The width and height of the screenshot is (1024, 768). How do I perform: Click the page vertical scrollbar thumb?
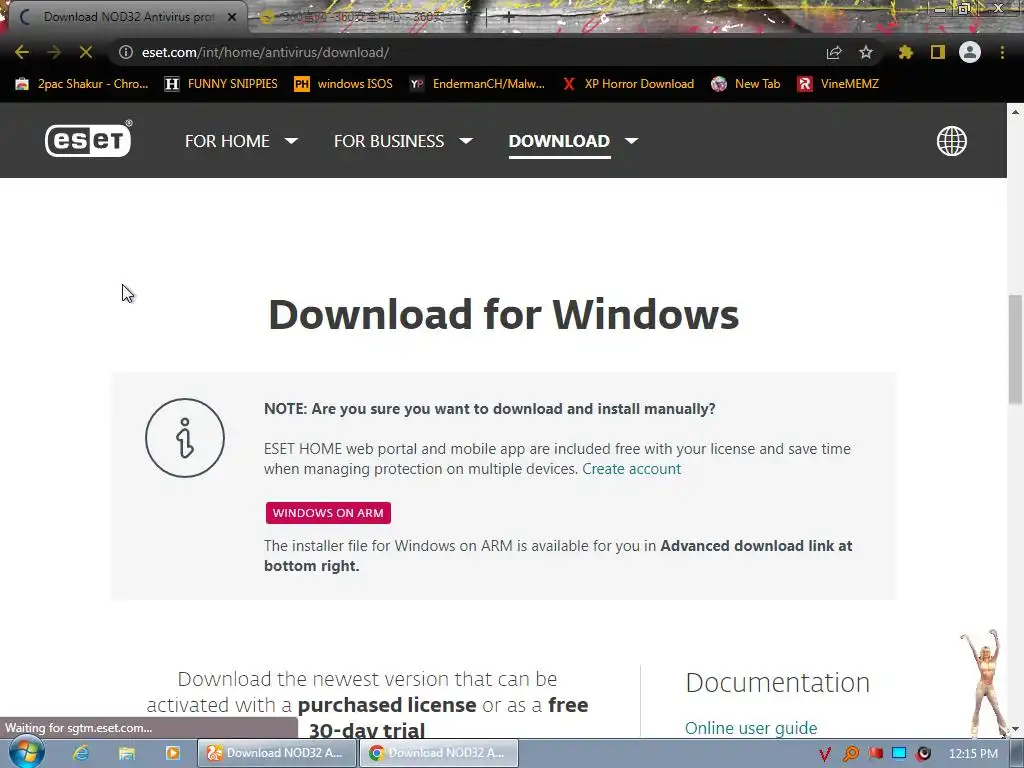[1016, 349]
